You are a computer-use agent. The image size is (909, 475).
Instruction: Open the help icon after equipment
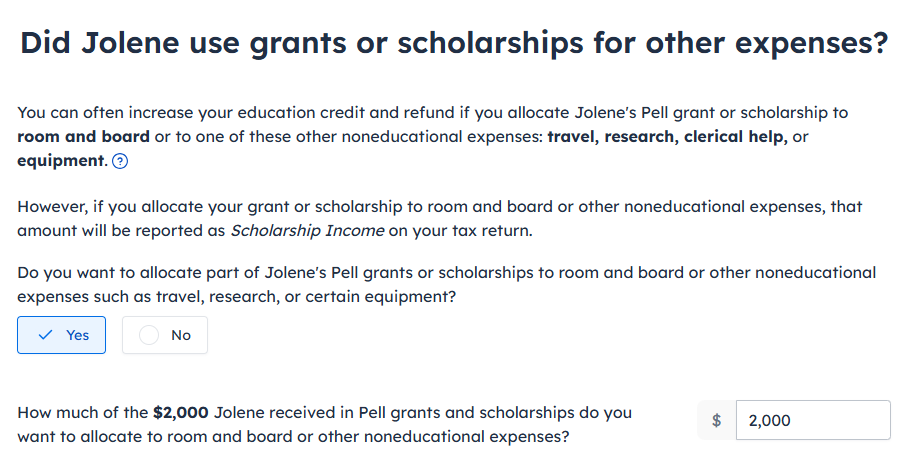pos(120,161)
